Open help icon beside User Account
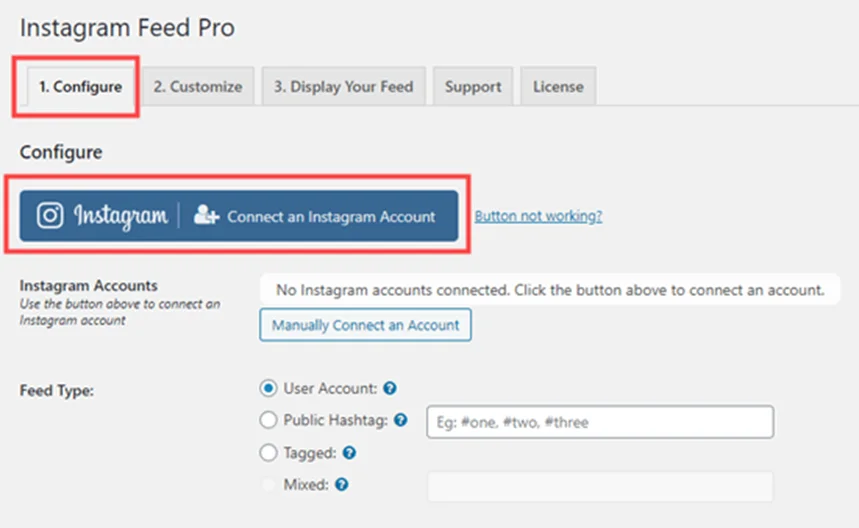 tap(390, 388)
